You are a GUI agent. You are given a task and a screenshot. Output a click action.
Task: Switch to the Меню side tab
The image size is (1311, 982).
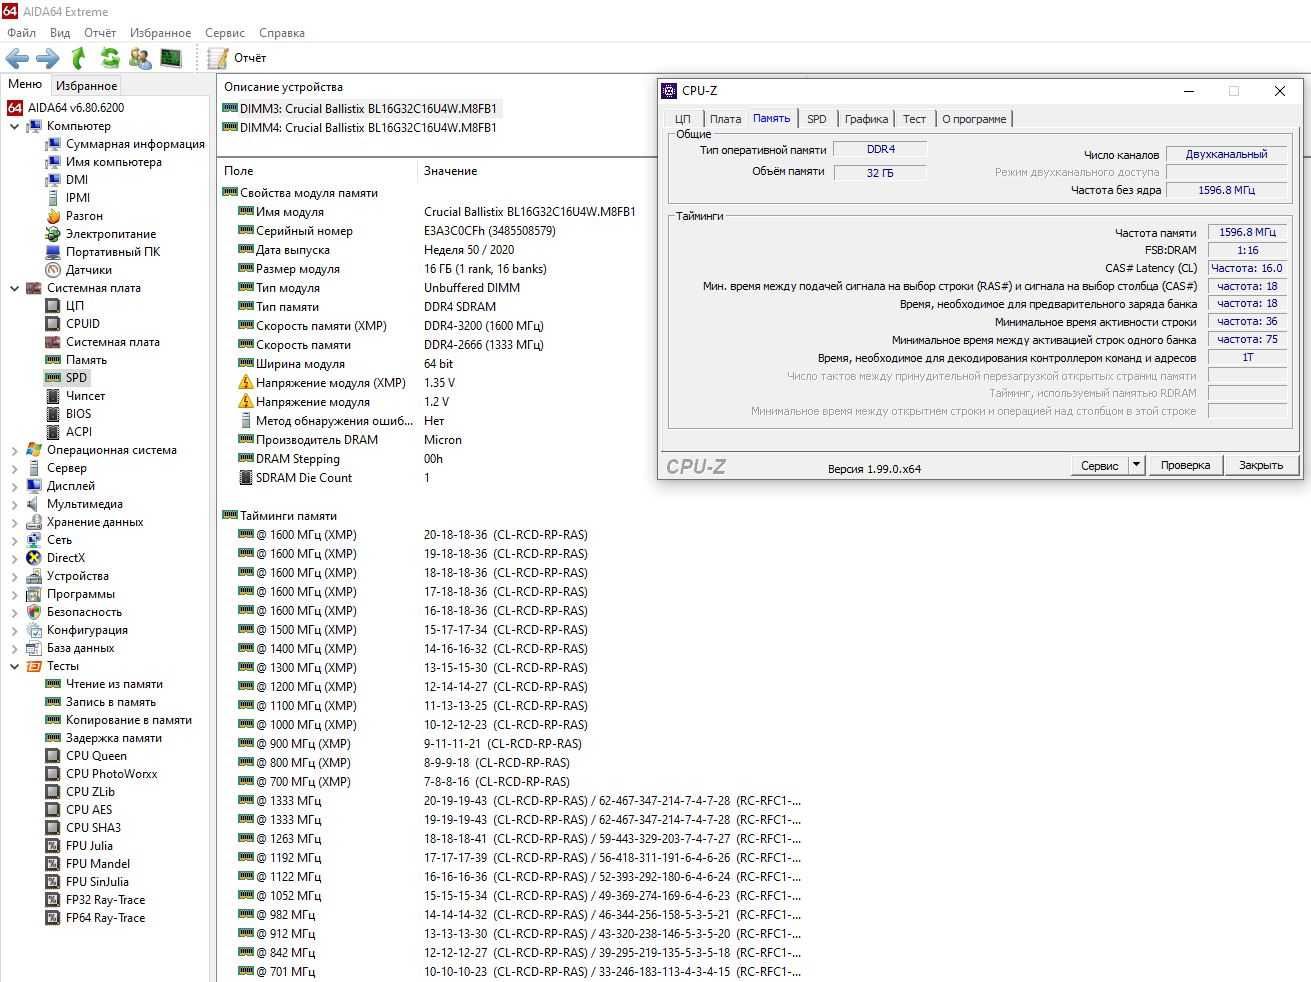pyautogui.click(x=25, y=84)
